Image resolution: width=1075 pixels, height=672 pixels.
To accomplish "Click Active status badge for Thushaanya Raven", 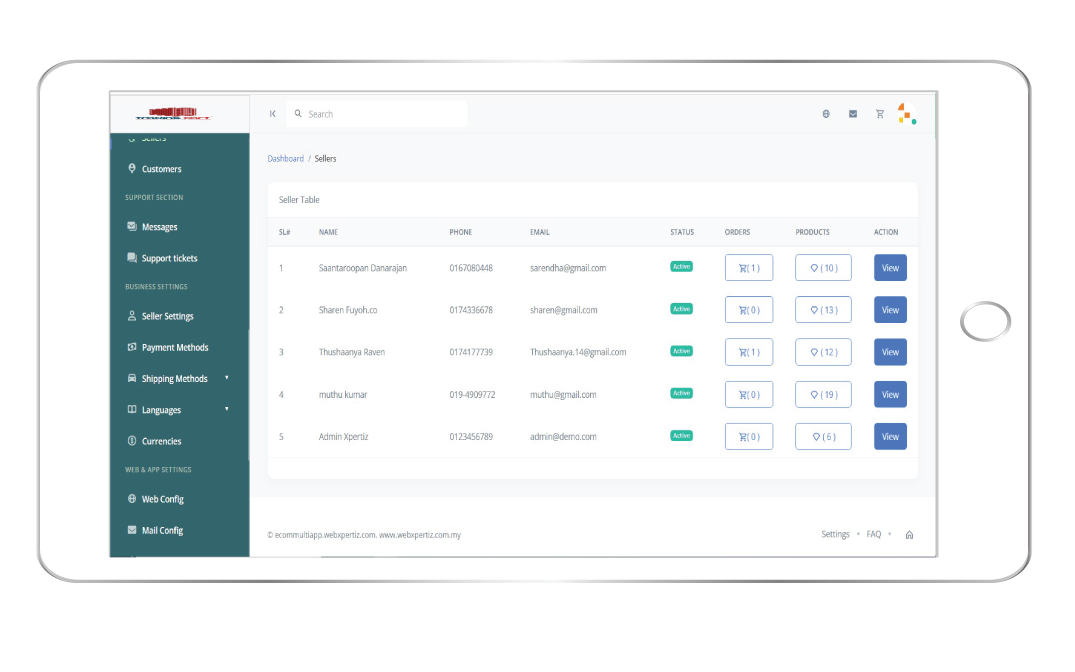I will click(681, 351).
